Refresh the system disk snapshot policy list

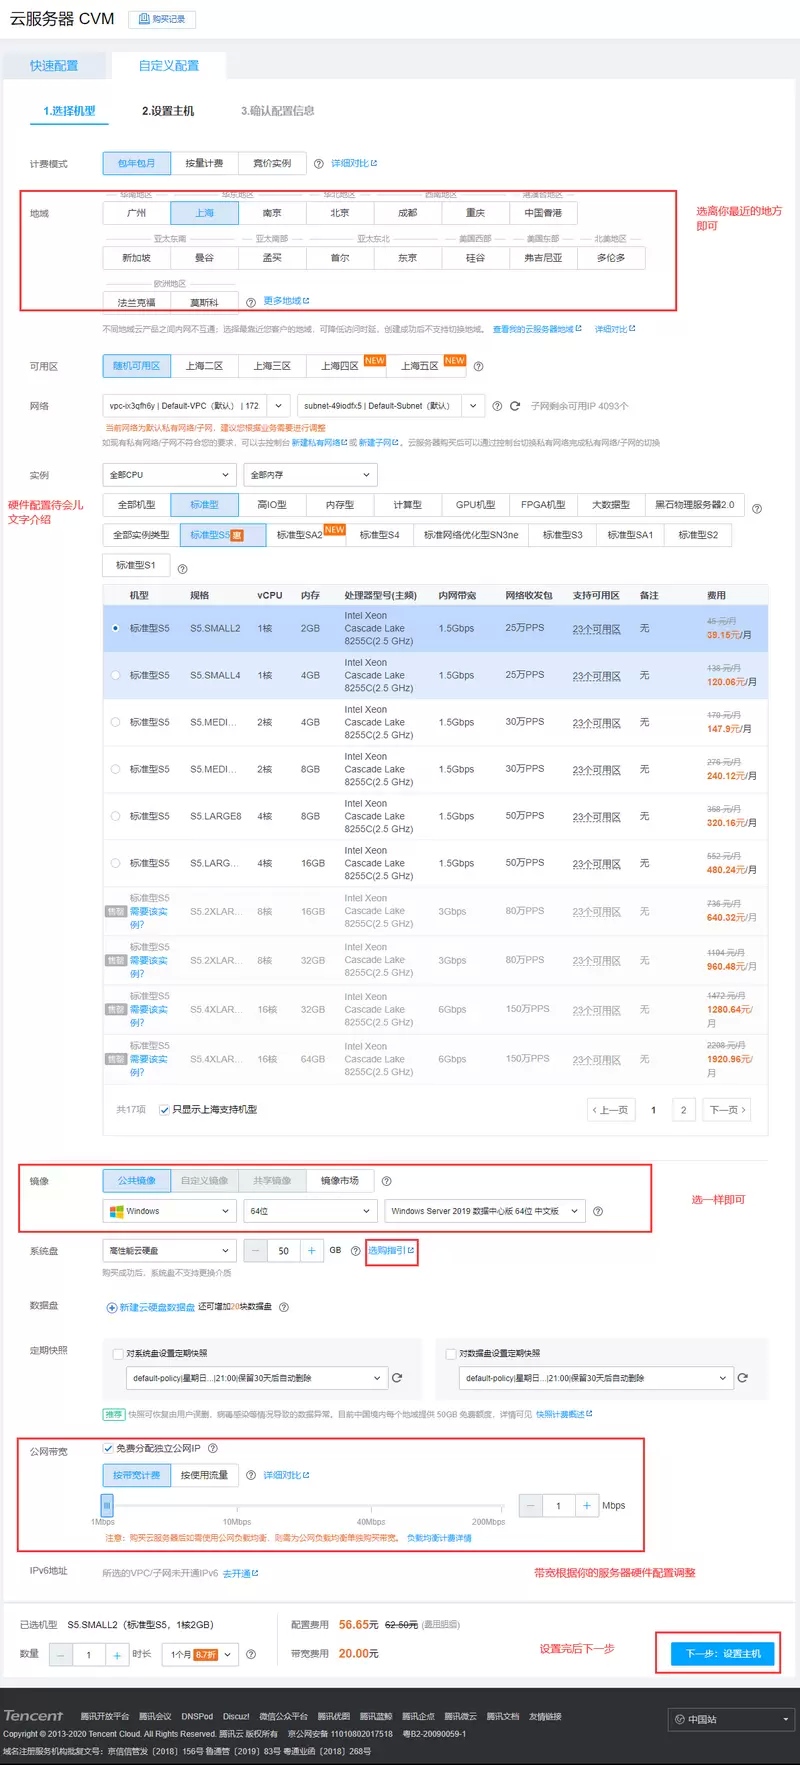(397, 1378)
